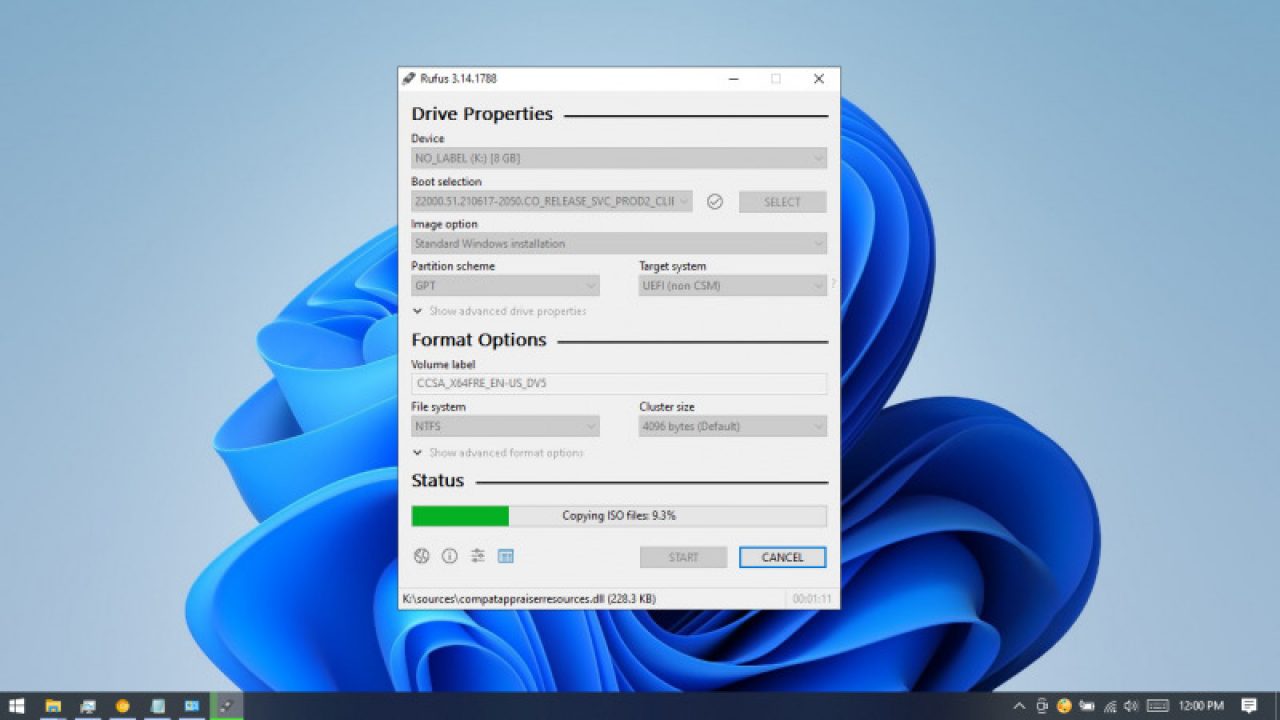
Task: Open the Partition scheme dropdown
Action: tap(505, 285)
